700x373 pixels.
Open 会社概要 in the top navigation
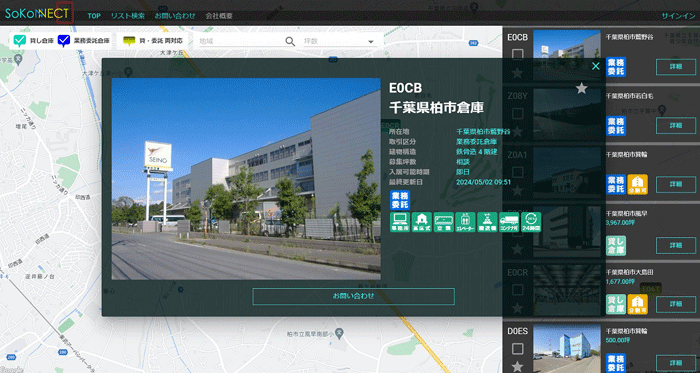click(219, 16)
